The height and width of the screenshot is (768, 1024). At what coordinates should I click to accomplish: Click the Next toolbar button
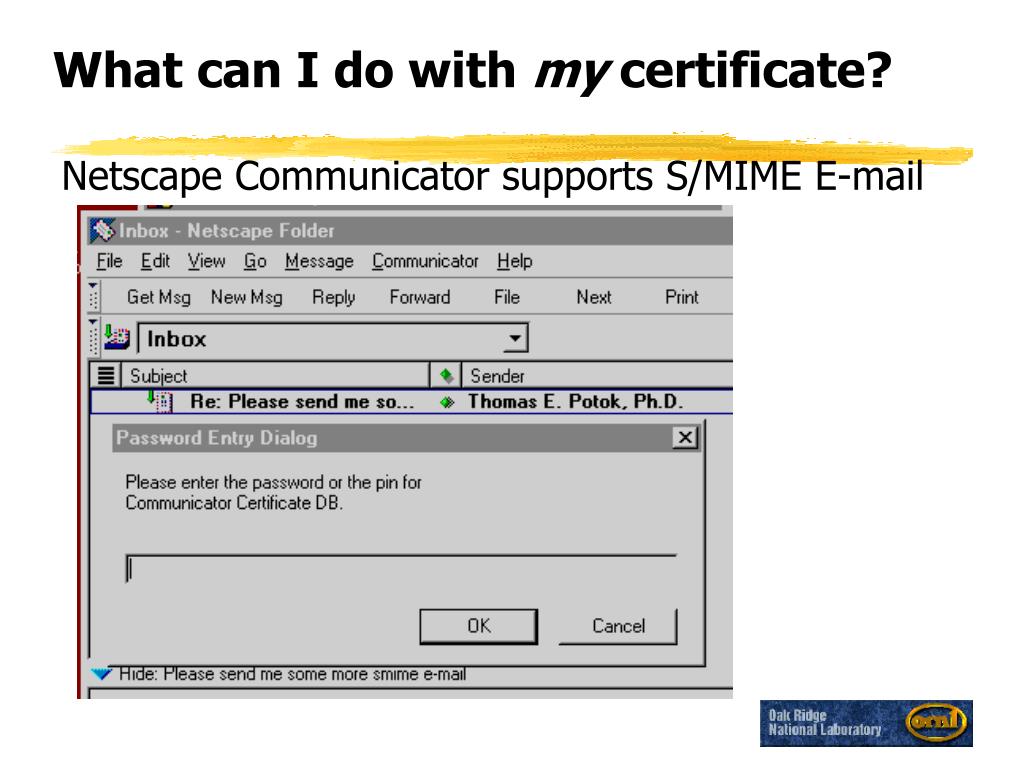click(594, 297)
